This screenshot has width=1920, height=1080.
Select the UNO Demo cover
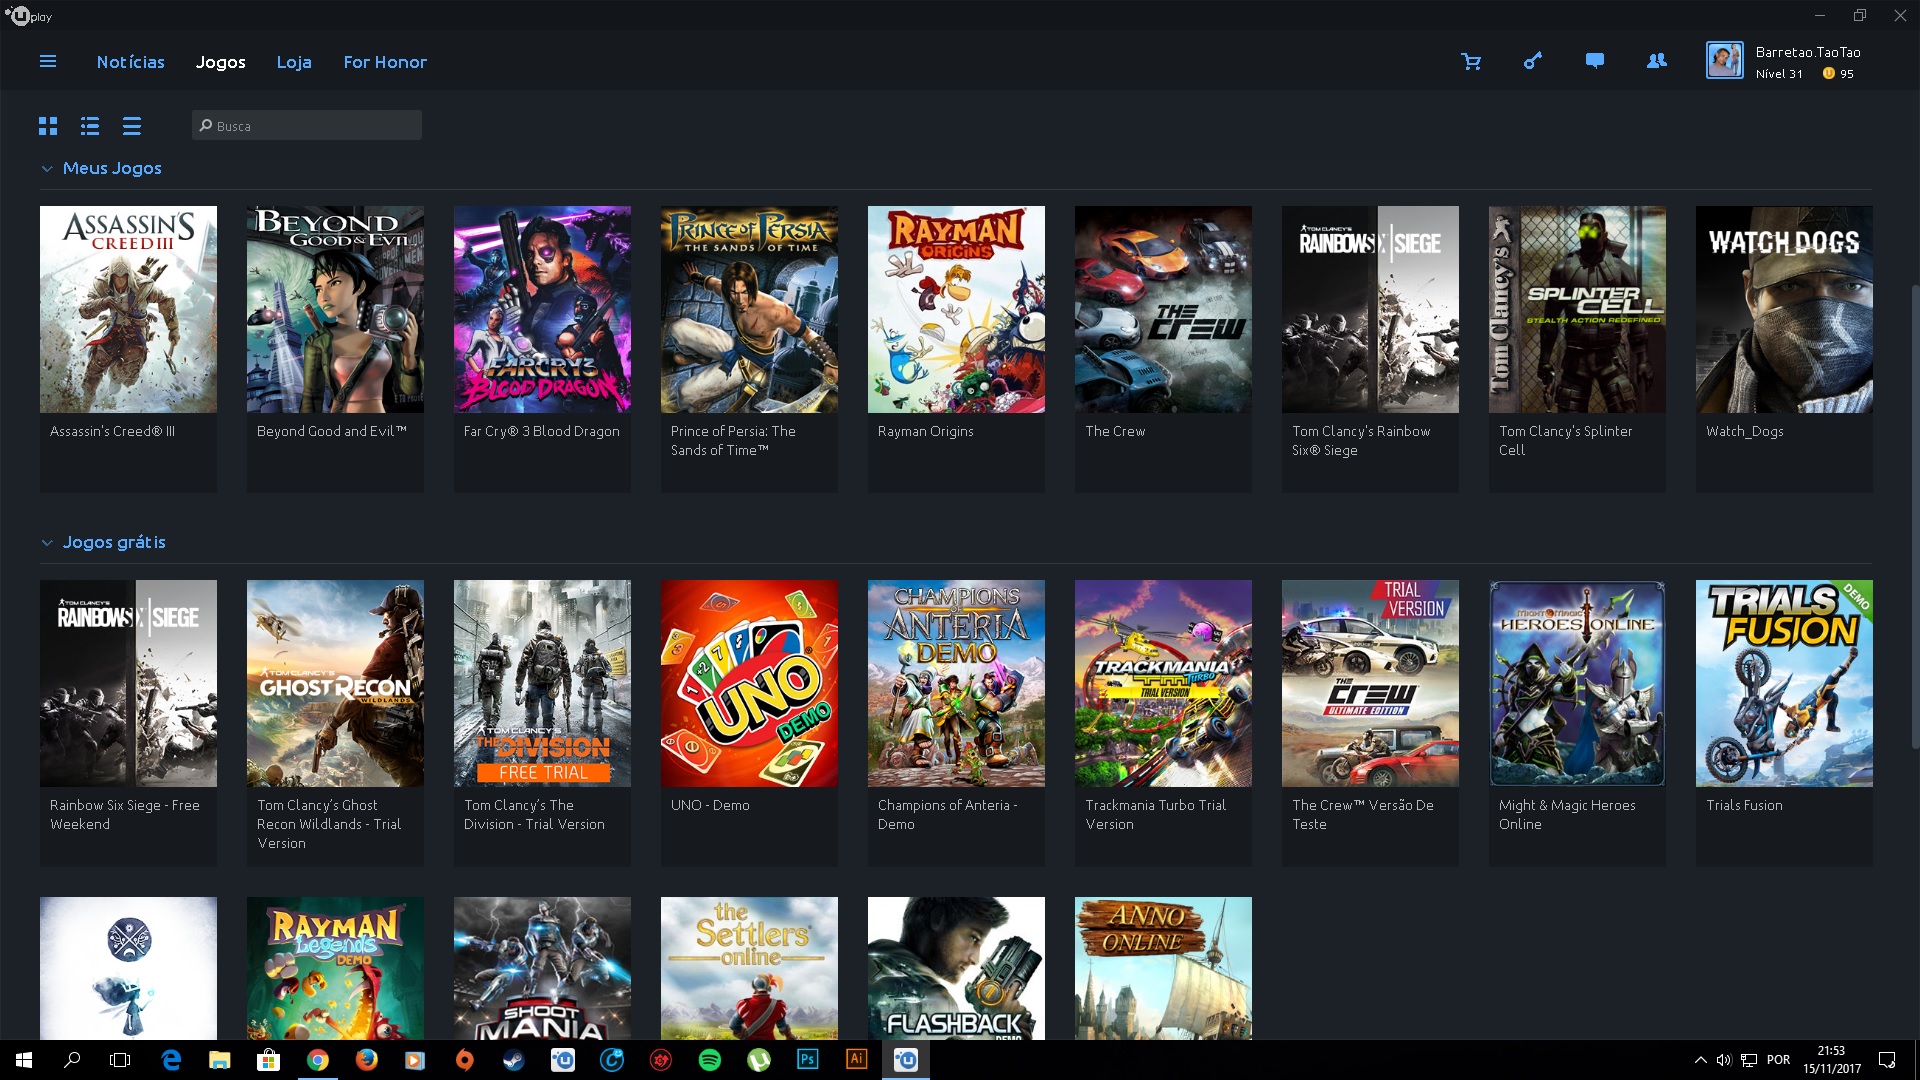pyautogui.click(x=749, y=683)
